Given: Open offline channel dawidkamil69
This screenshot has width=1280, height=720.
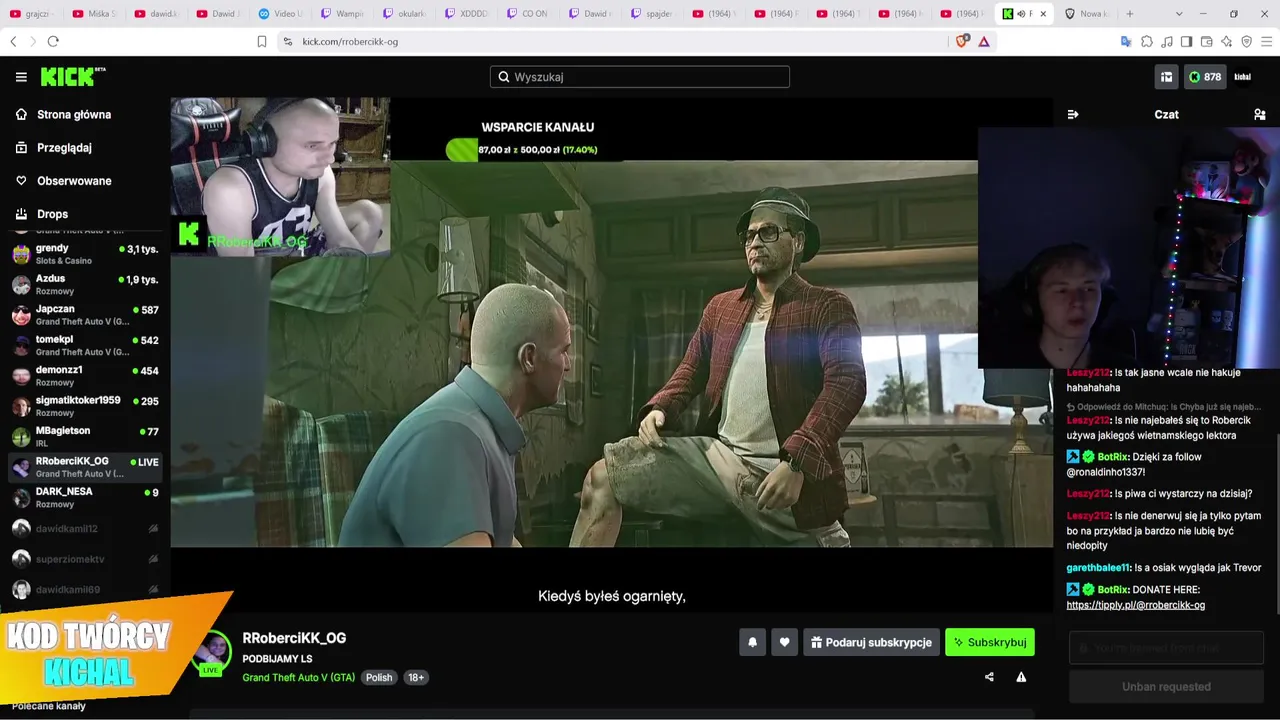Looking at the screenshot, I should coord(85,589).
